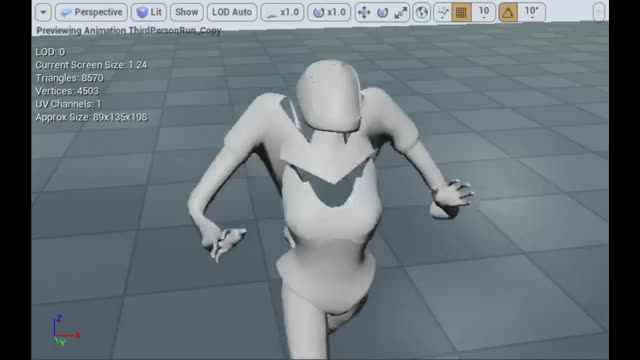Change the x1.0 playback speed
The height and width of the screenshot is (360, 640).
click(x=282, y=12)
